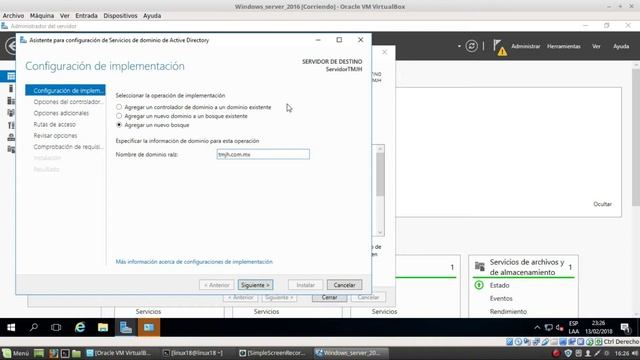Launch Internet Explorer from taskbar
This screenshot has width=640, height=360.
[x=80, y=327]
